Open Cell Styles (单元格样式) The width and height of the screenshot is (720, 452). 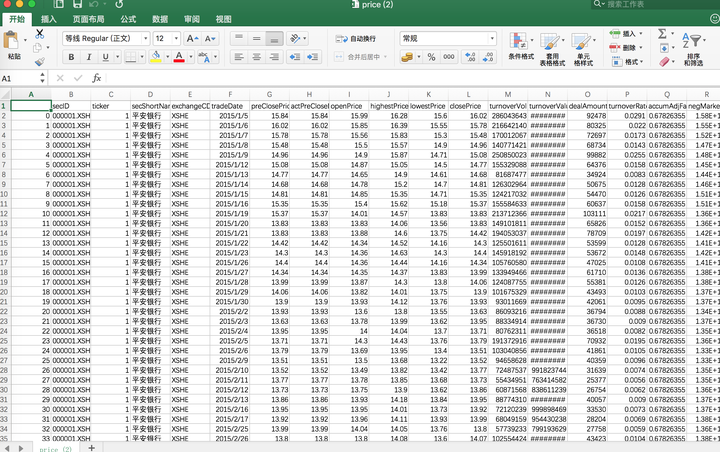coord(583,49)
